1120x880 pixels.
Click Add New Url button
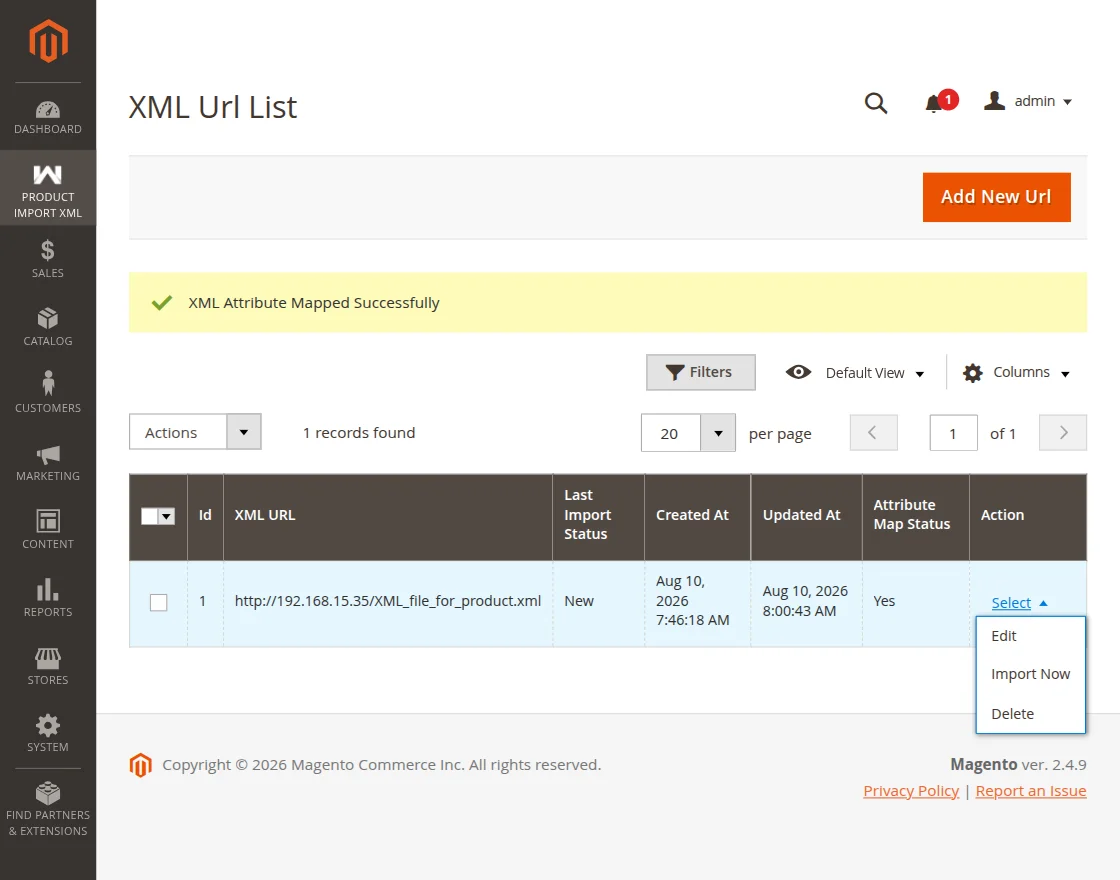pyautogui.click(x=996, y=197)
